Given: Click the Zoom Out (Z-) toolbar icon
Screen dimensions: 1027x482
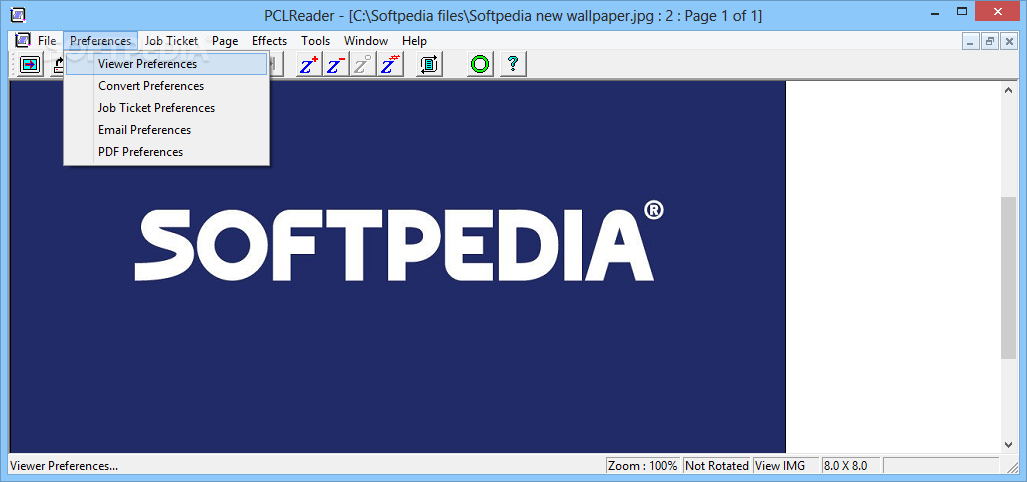Looking at the screenshot, I should coord(336,64).
